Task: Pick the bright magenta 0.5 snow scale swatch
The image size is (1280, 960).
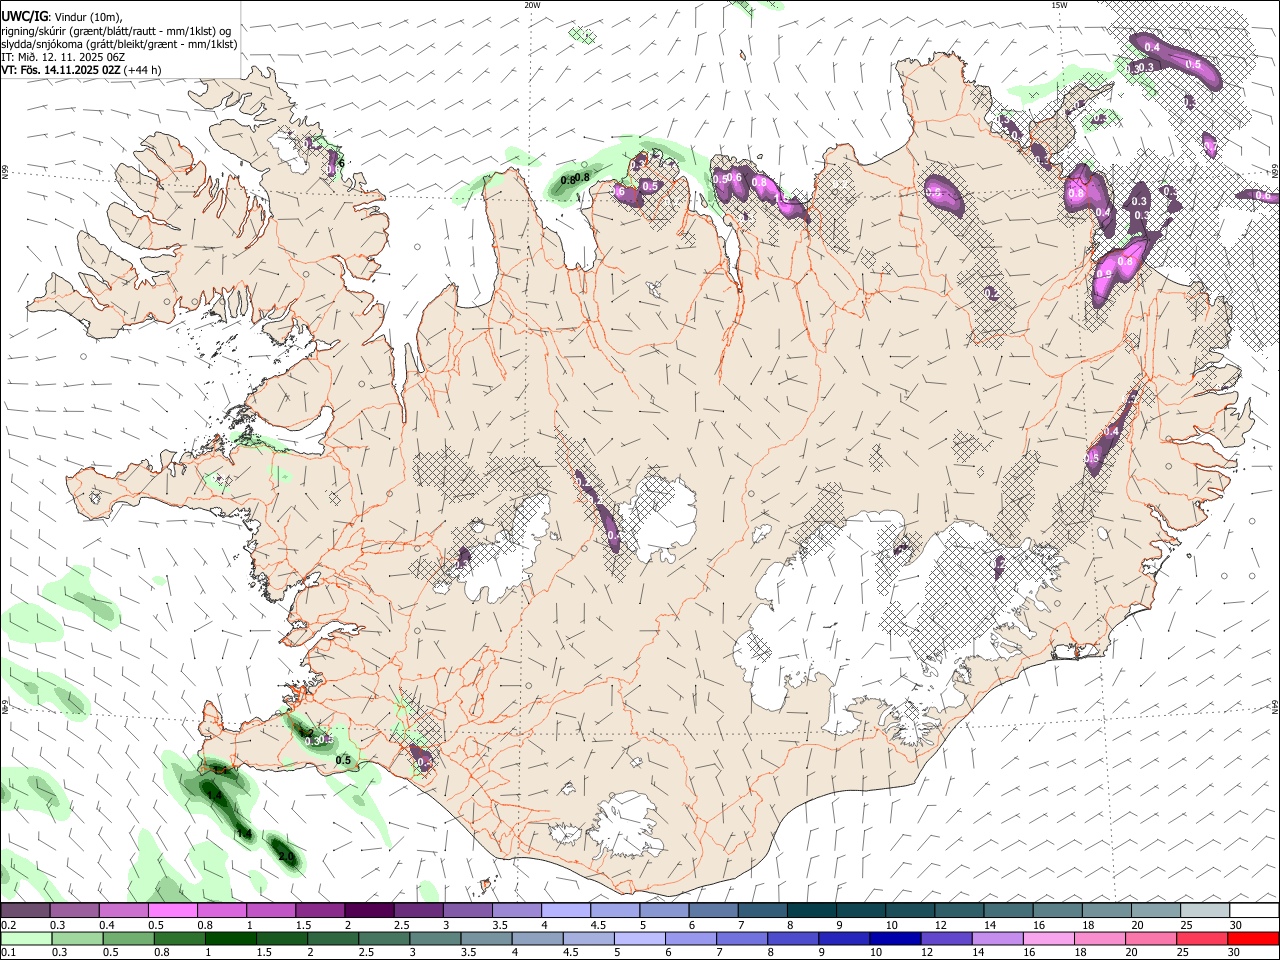Action: click(173, 910)
